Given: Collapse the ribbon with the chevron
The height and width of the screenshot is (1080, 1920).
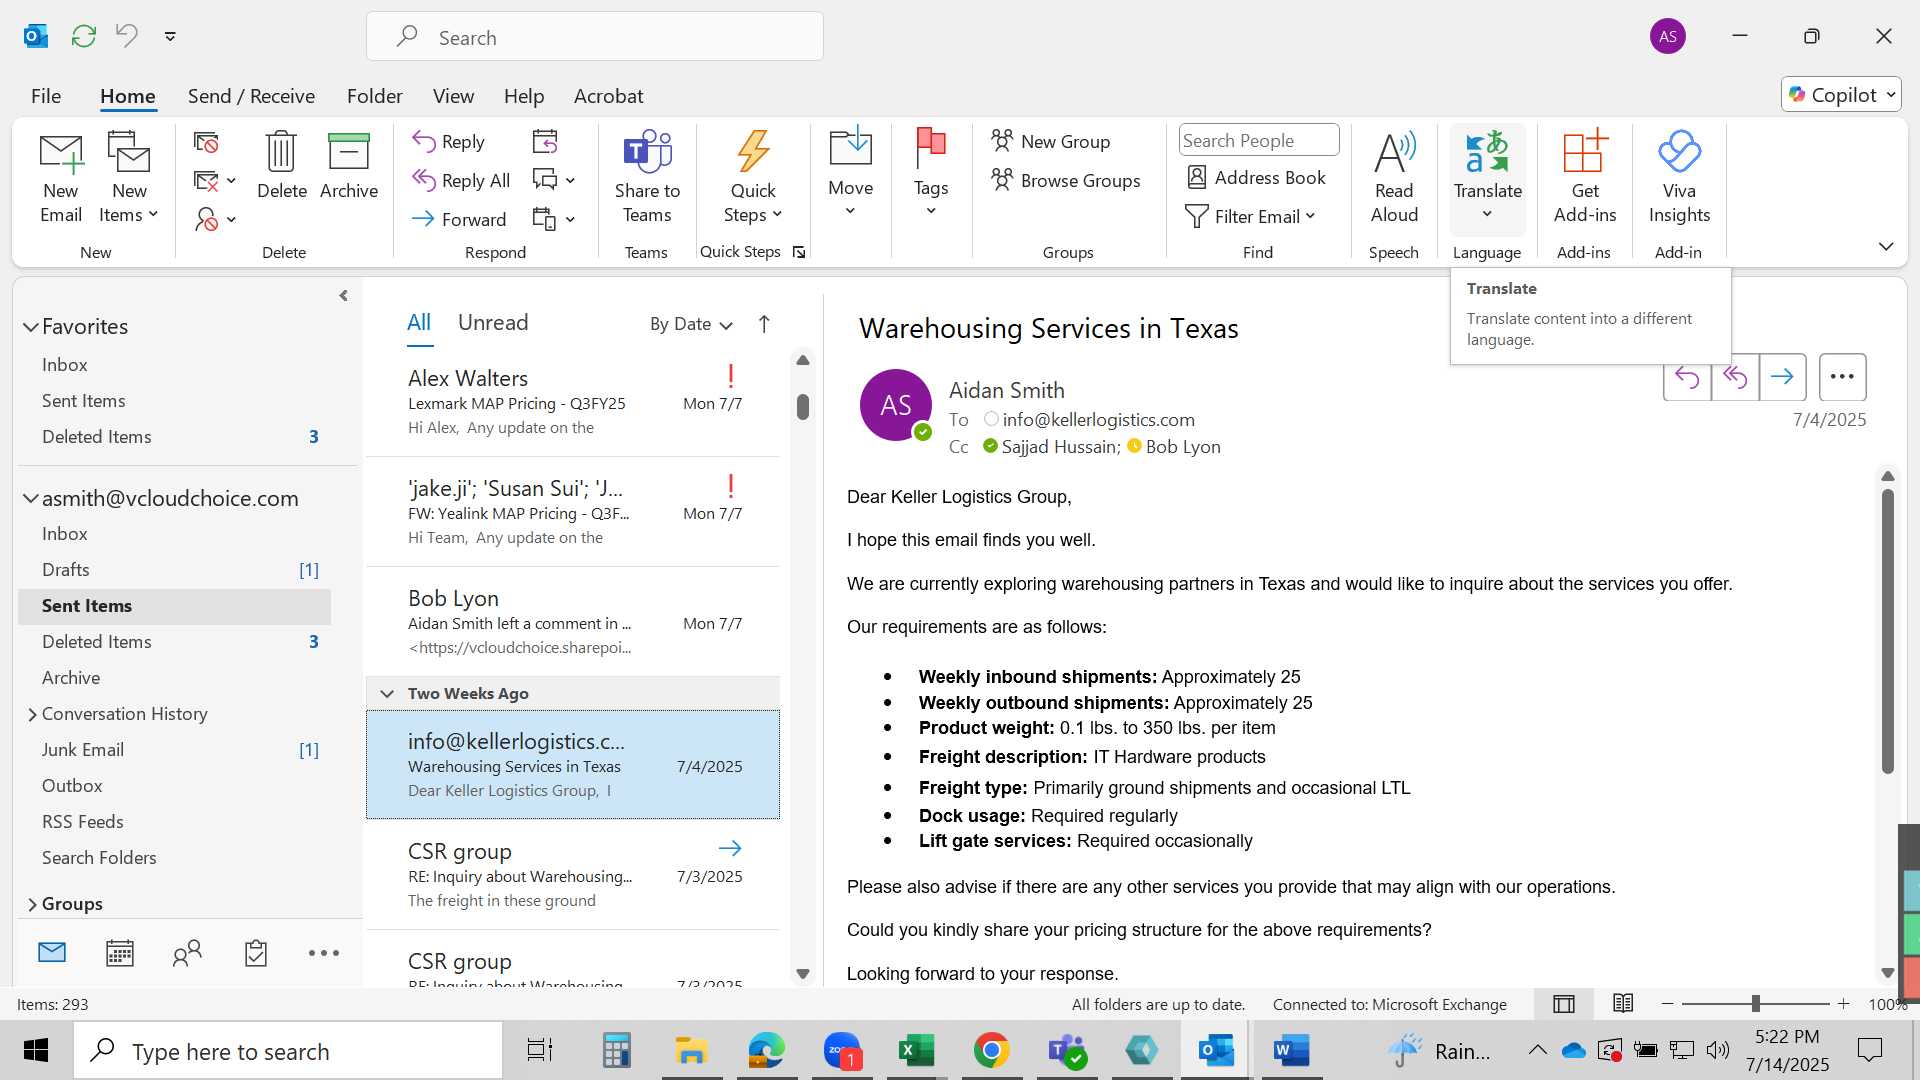Looking at the screenshot, I should pos(1886,246).
